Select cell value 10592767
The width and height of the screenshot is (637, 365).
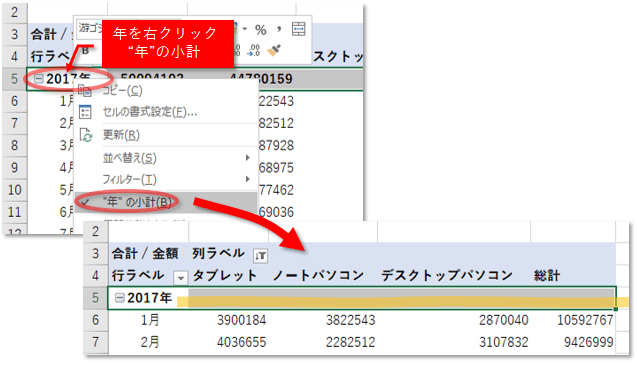(585, 320)
